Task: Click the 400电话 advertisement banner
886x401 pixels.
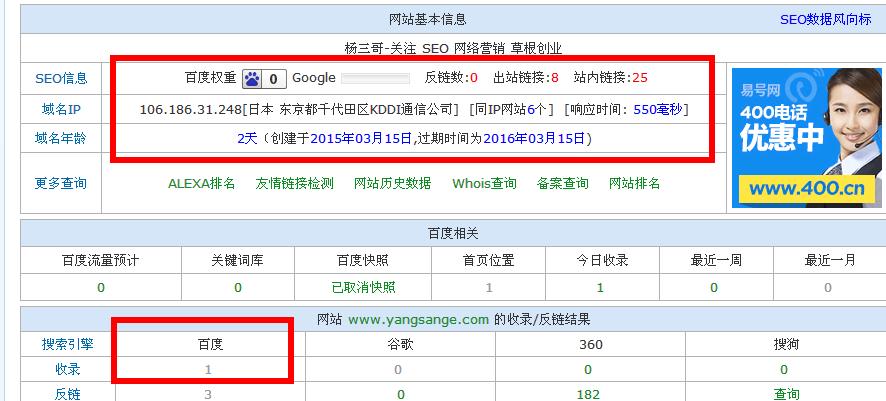Action: tap(806, 138)
